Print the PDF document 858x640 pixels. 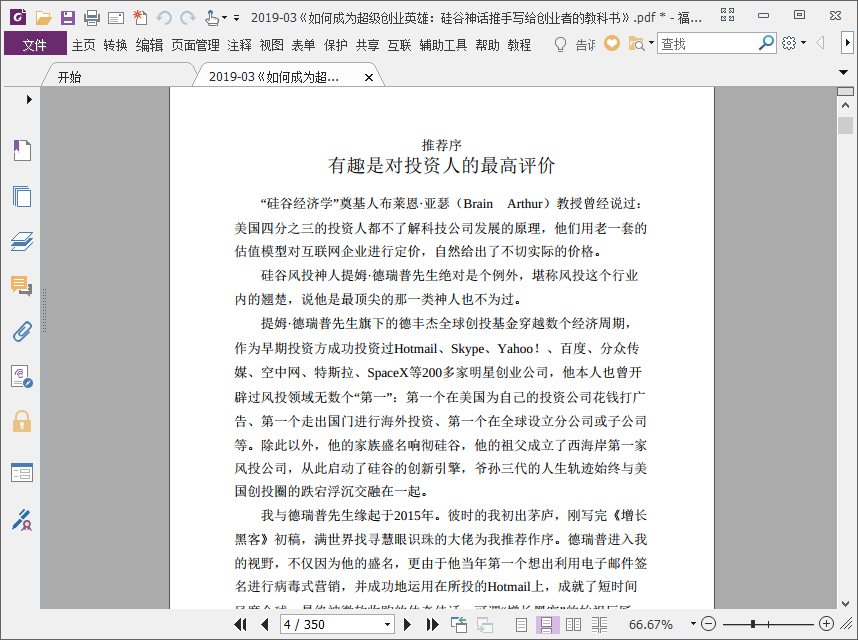tap(91, 18)
